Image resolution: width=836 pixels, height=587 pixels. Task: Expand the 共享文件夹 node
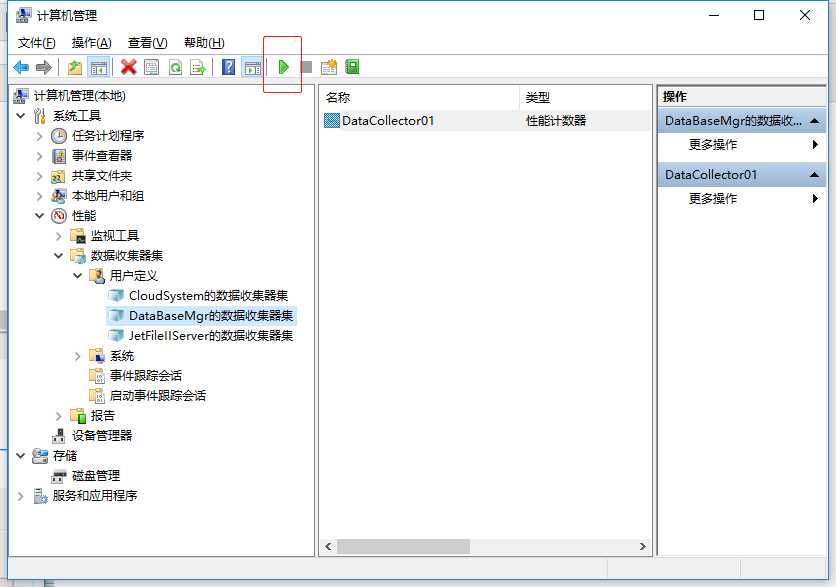[x=39, y=176]
